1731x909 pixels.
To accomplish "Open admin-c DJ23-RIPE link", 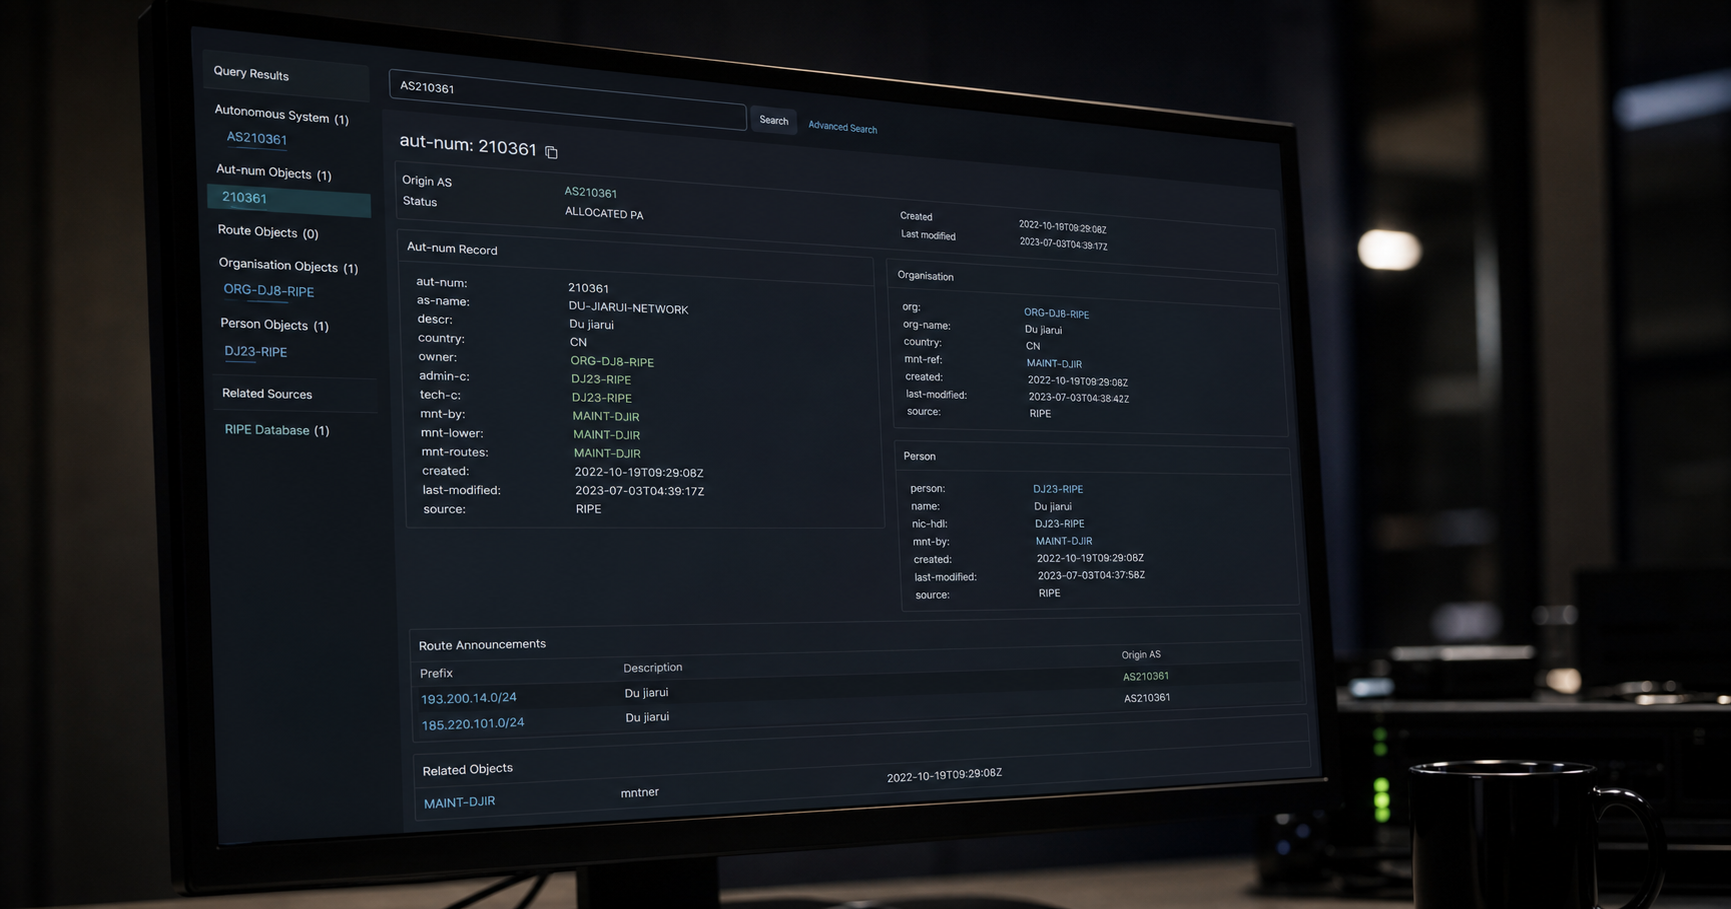I will tap(601, 380).
